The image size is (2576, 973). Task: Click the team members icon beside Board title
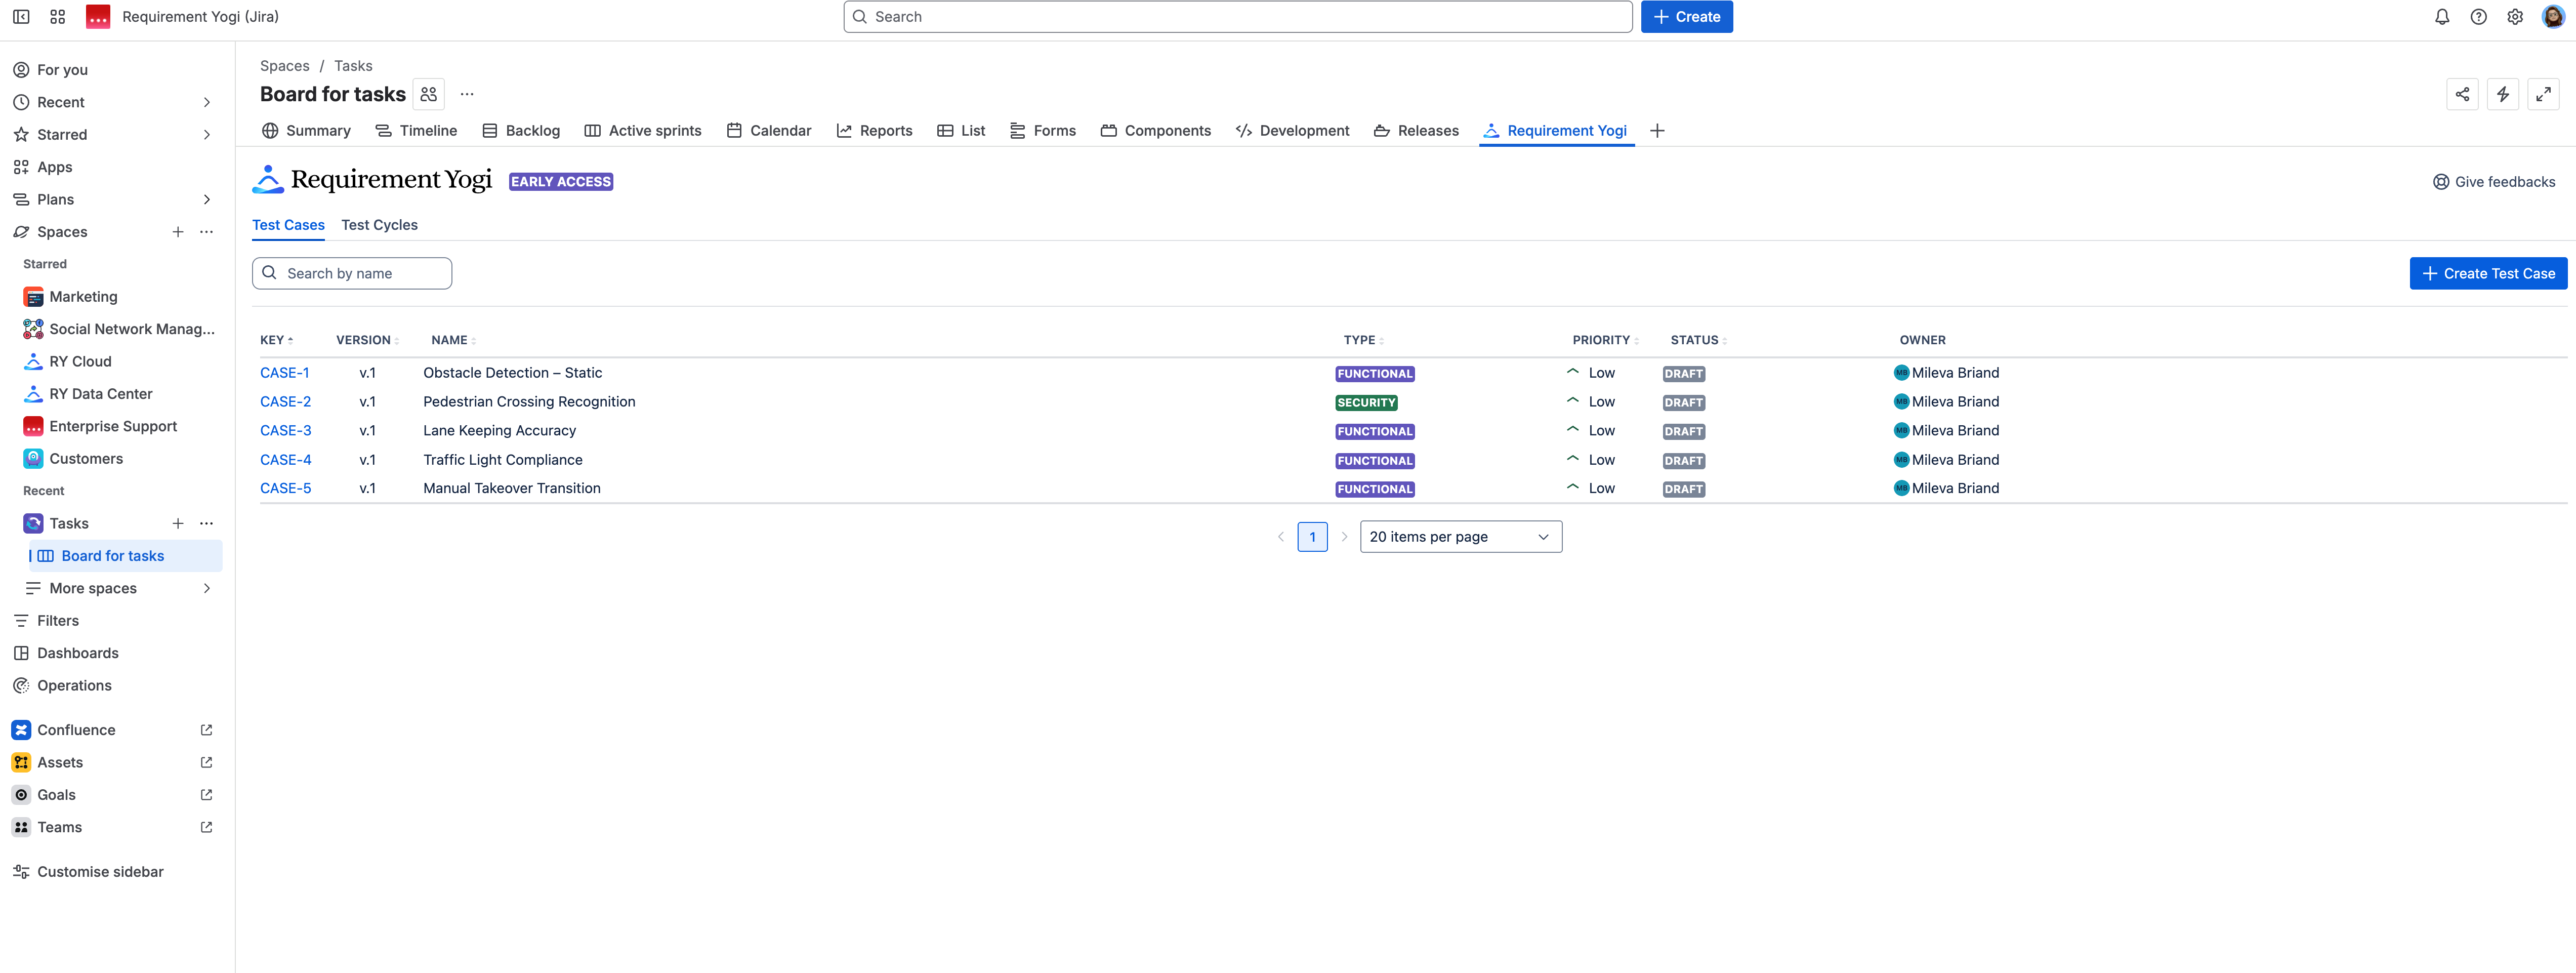pyautogui.click(x=429, y=94)
